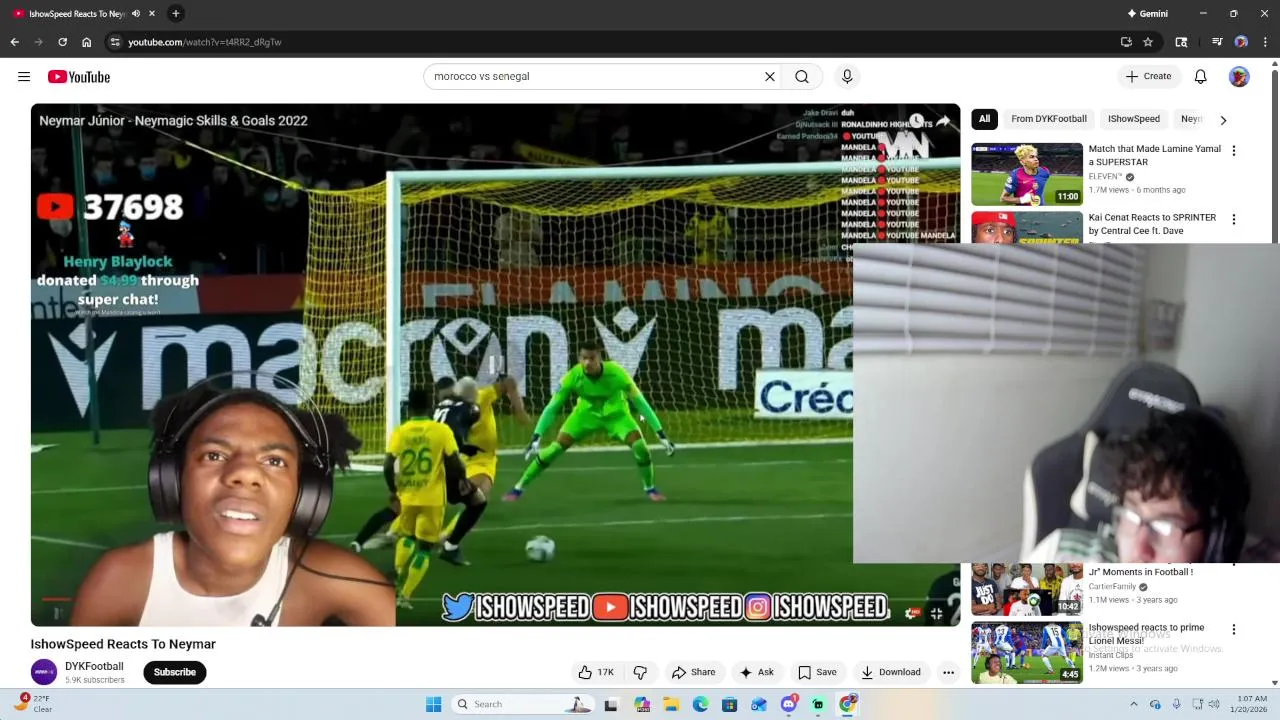Select the From DYKFootball chip
This screenshot has width=1280, height=720.
[x=1048, y=119]
